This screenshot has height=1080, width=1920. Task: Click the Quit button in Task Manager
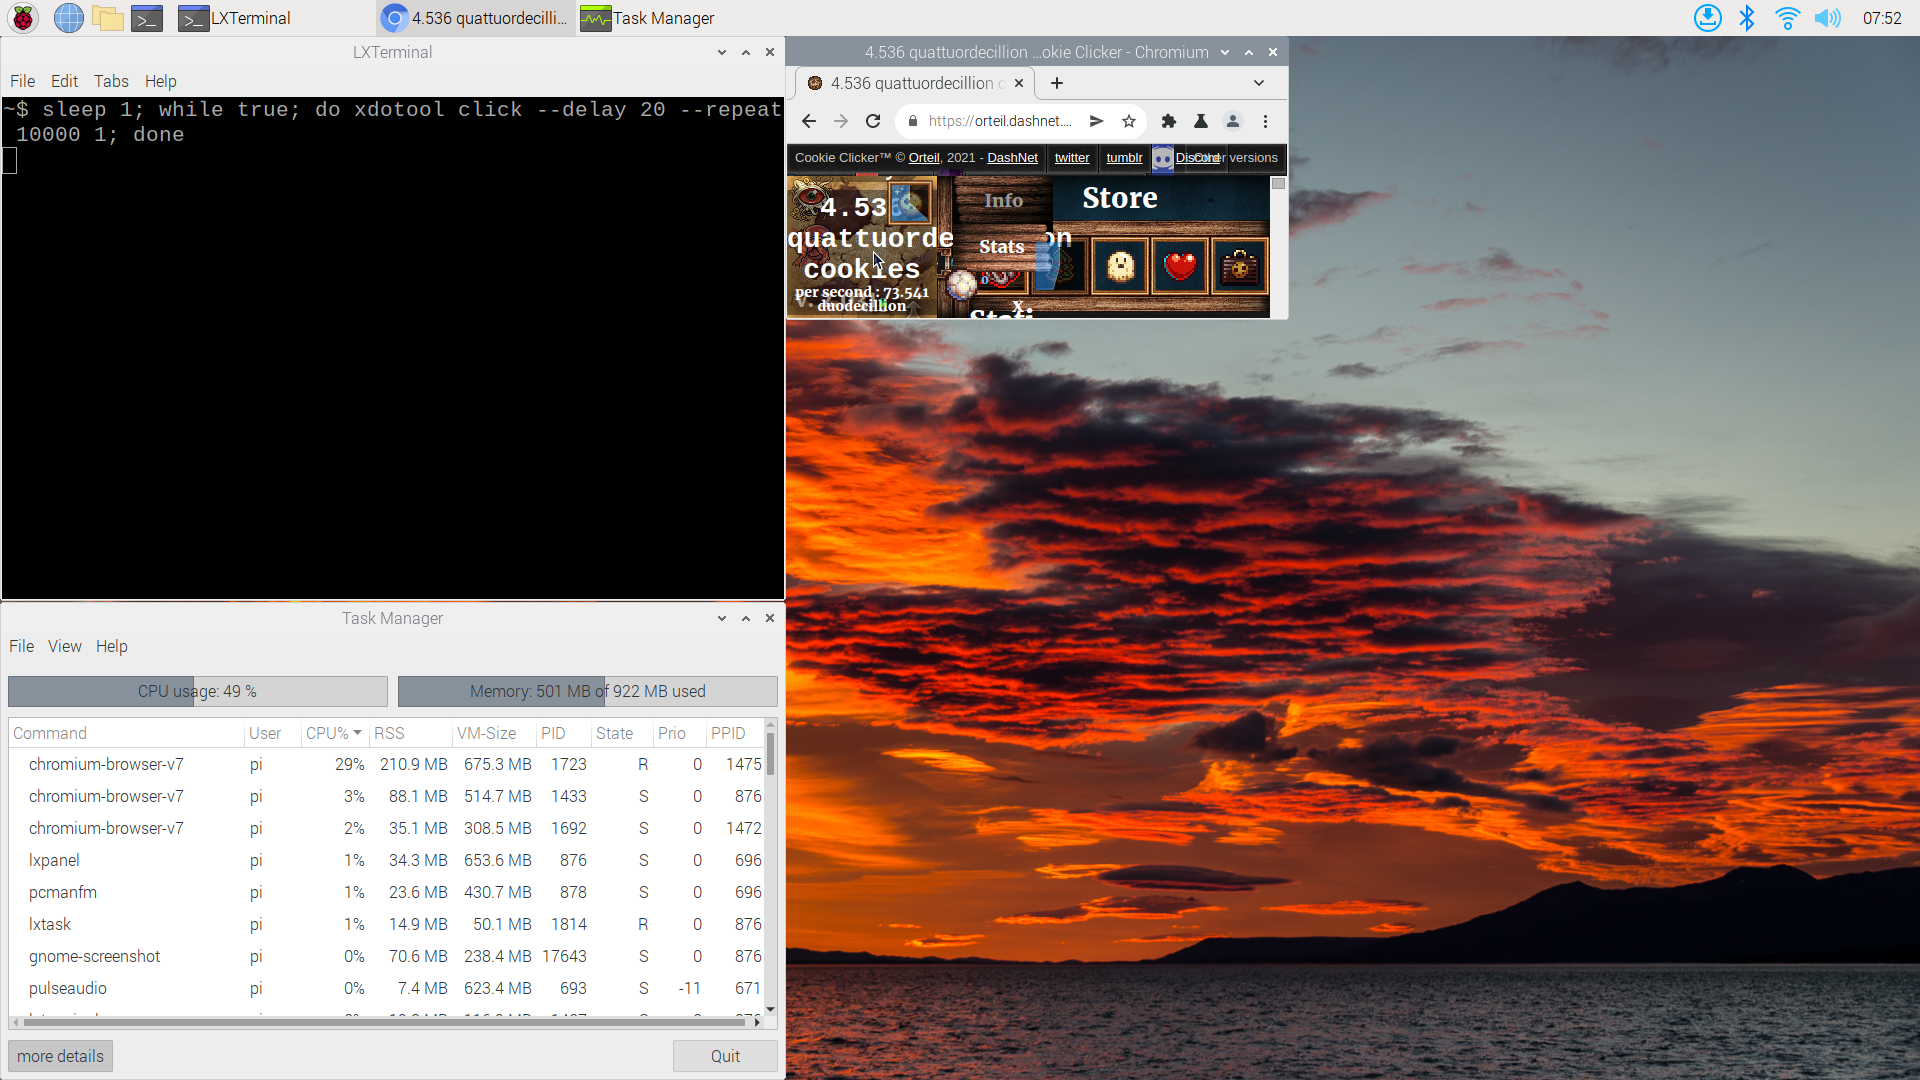(x=725, y=1055)
